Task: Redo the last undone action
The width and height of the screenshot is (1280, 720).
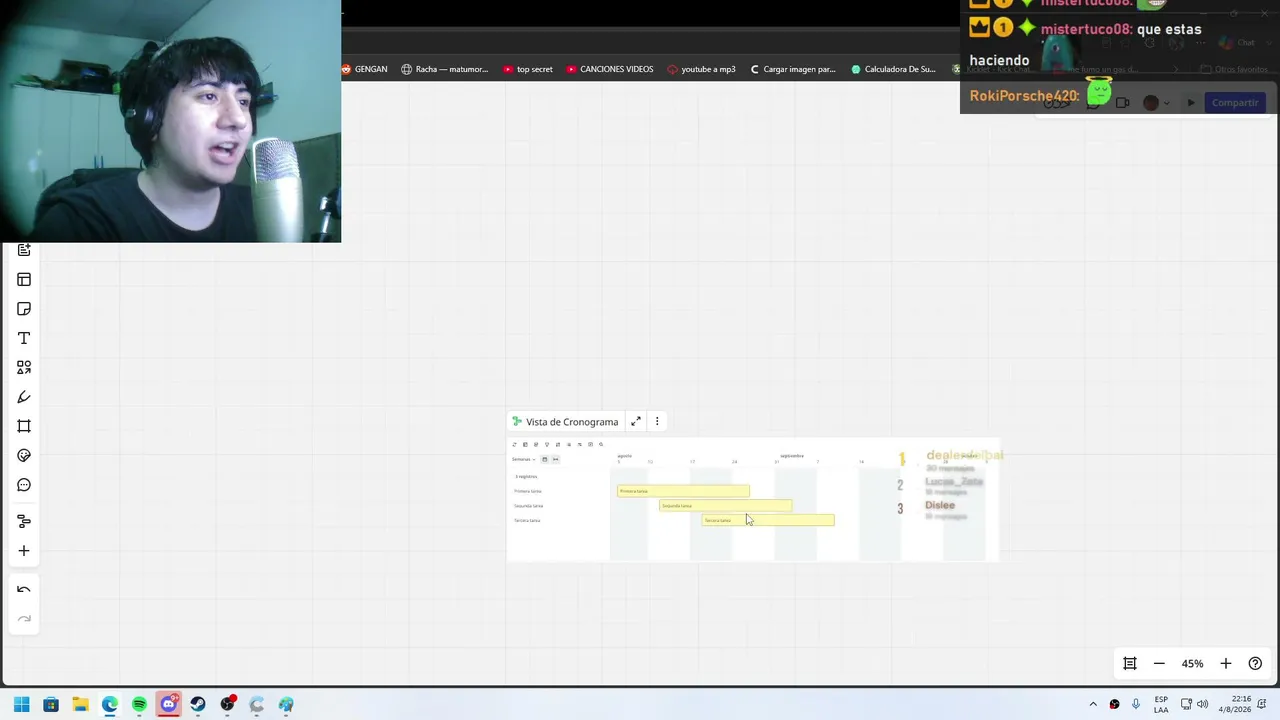Action: pos(24,619)
